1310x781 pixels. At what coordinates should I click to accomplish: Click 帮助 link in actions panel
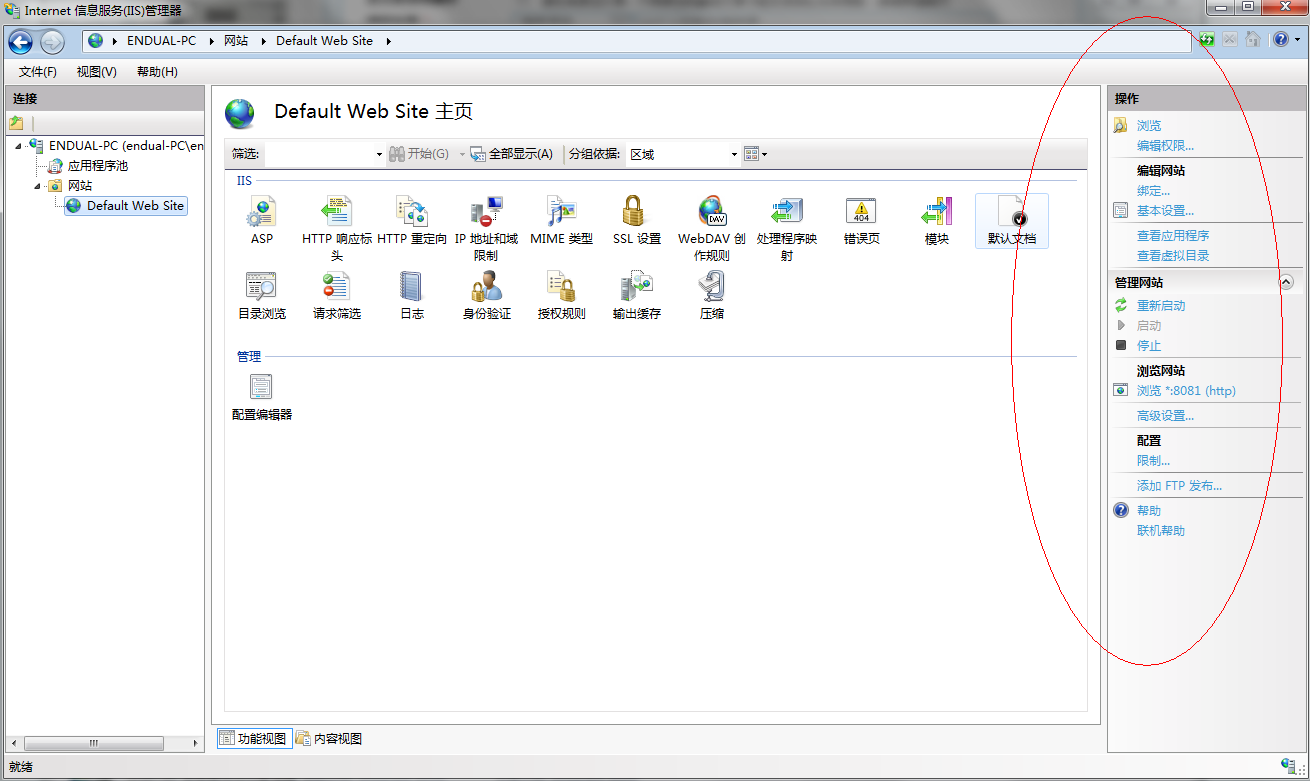(x=1149, y=511)
